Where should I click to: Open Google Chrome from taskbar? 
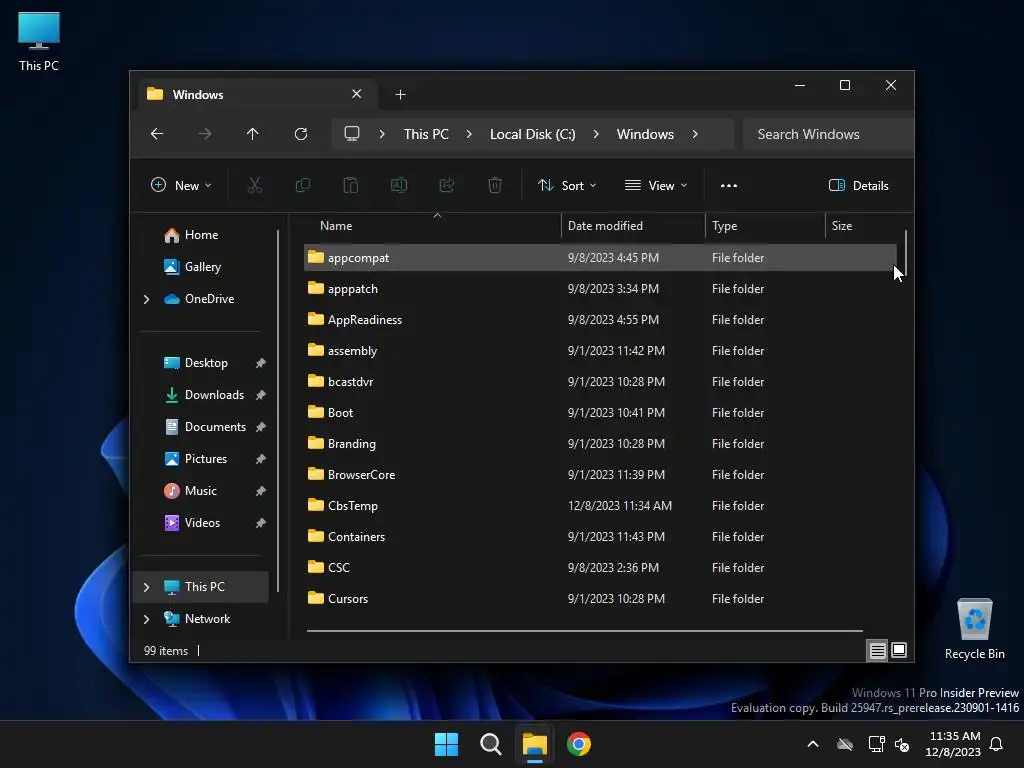tap(579, 744)
